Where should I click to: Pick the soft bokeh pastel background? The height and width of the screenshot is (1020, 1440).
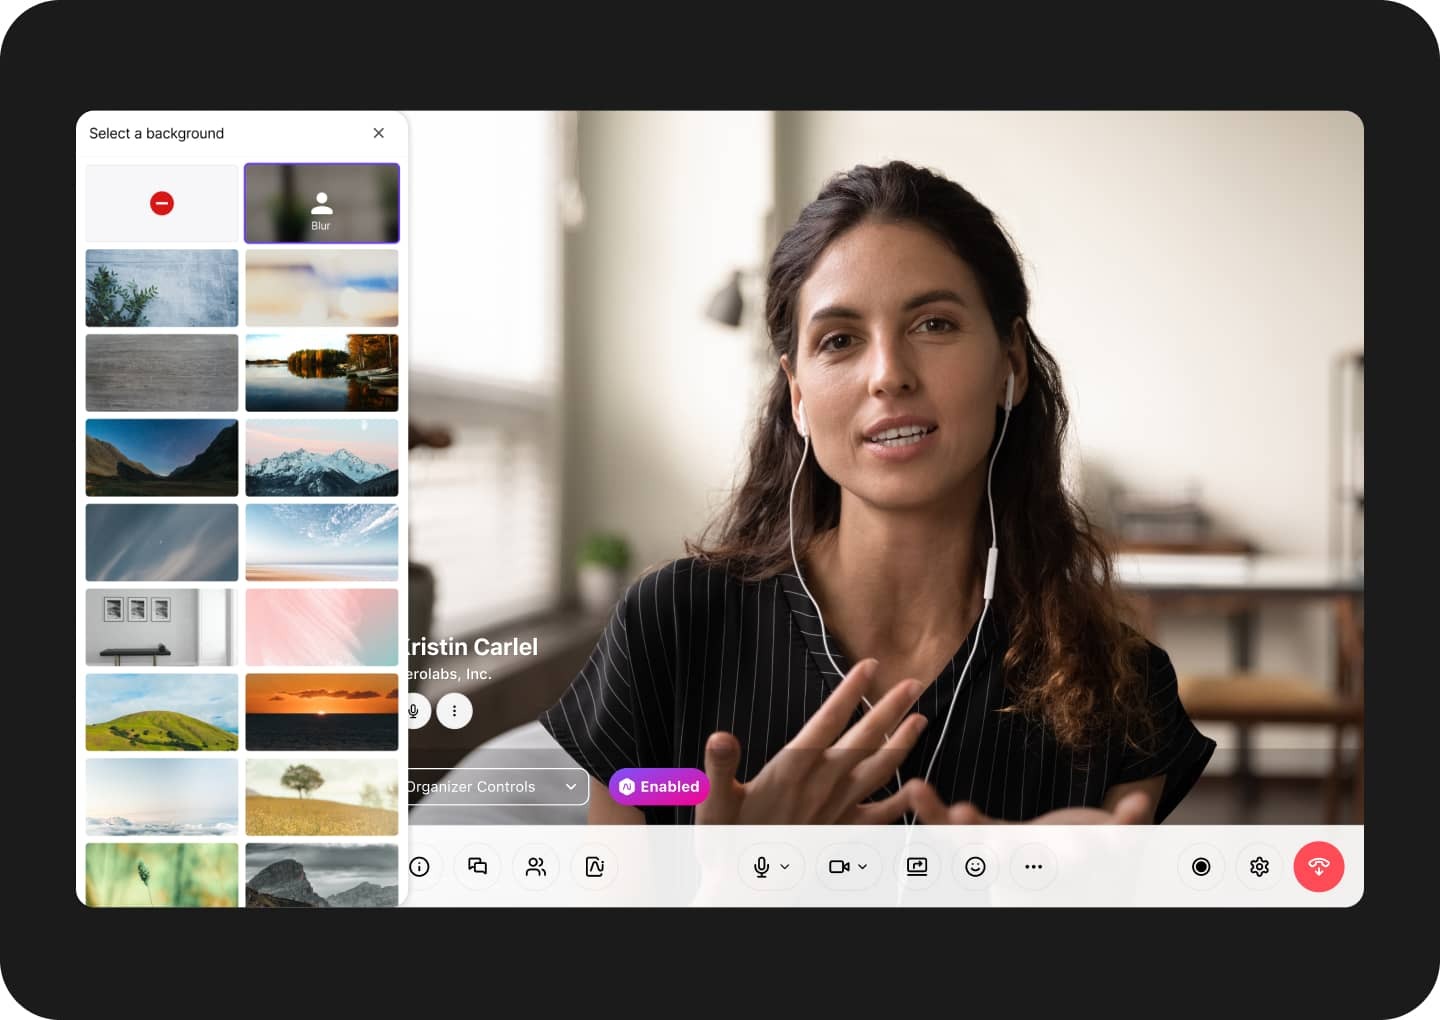(x=322, y=288)
